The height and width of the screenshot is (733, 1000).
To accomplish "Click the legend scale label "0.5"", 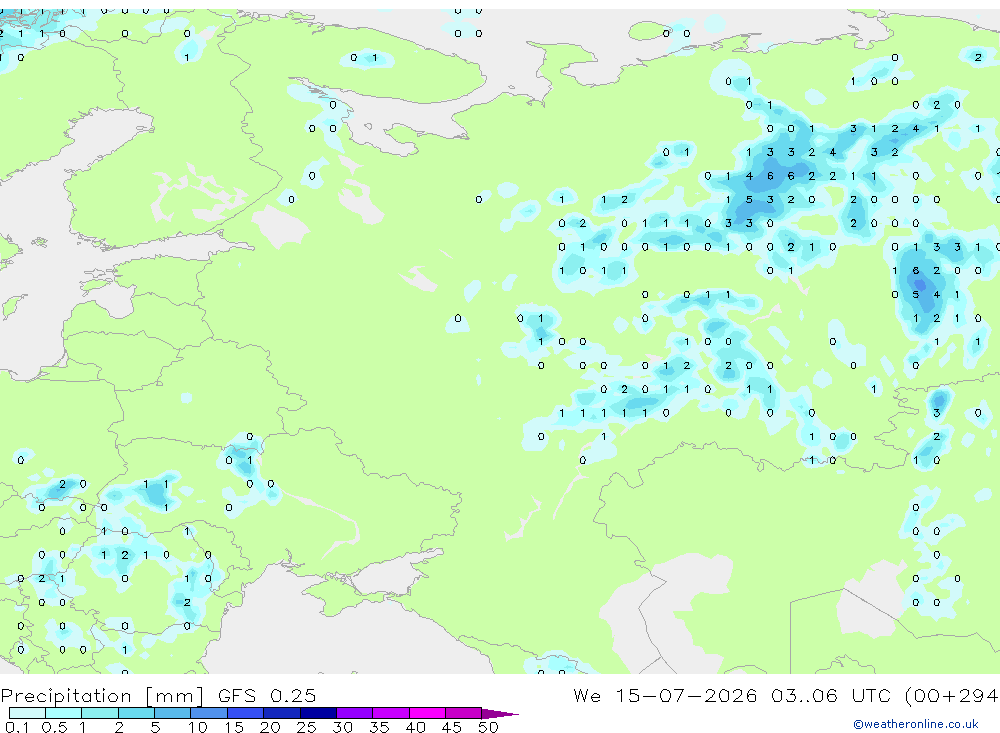I will (x=54, y=727).
